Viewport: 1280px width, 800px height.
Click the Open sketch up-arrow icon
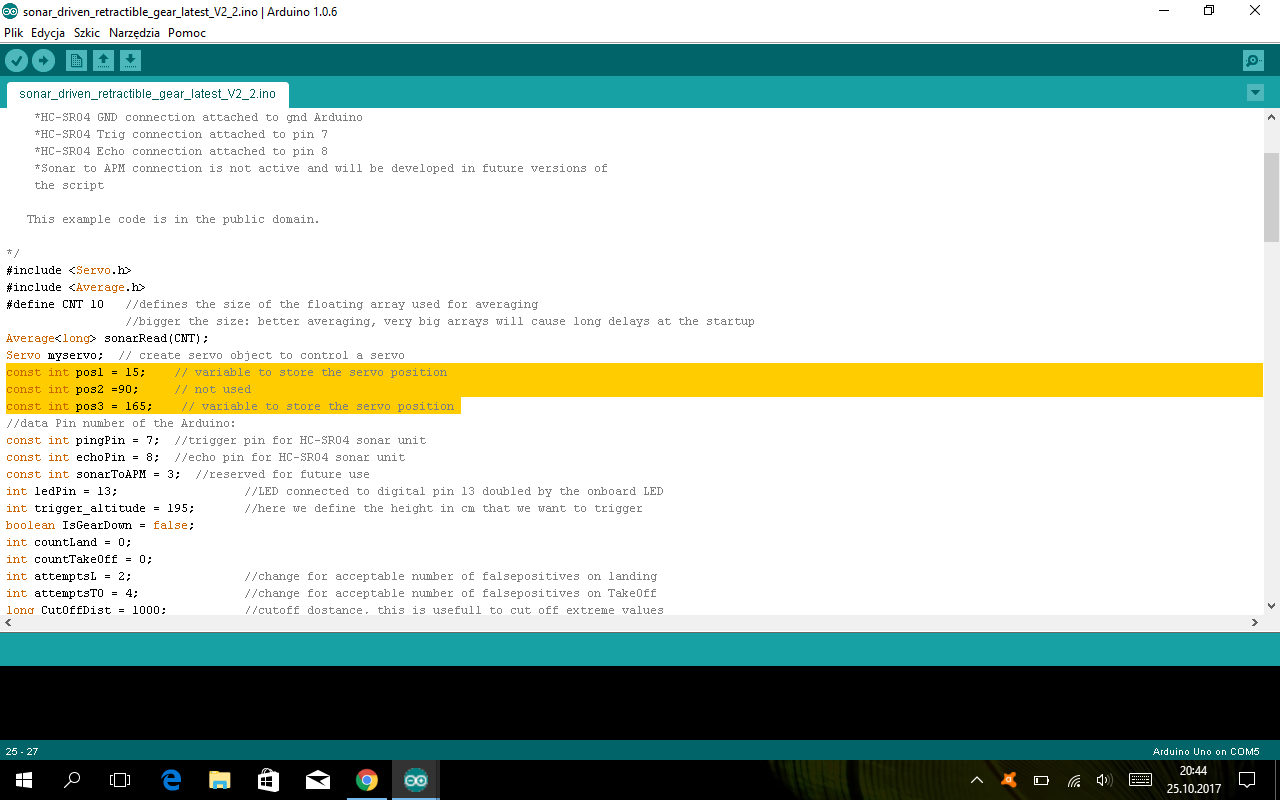pyautogui.click(x=103, y=61)
